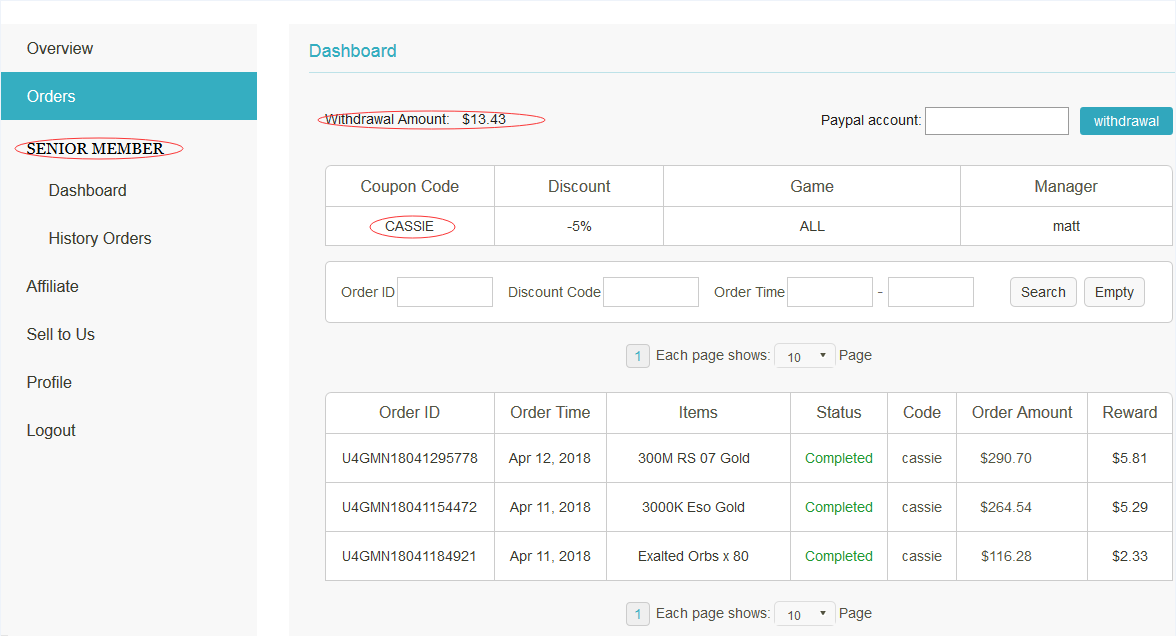Screen dimensions: 1176x636
Task: Click the Coupon Code column header
Action: pos(410,186)
